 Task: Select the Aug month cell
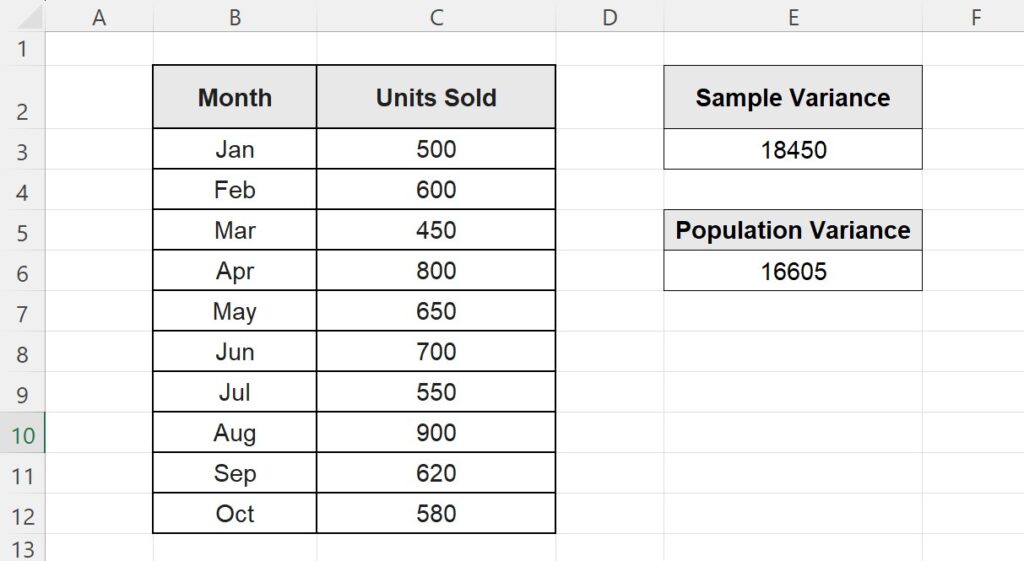pos(235,433)
